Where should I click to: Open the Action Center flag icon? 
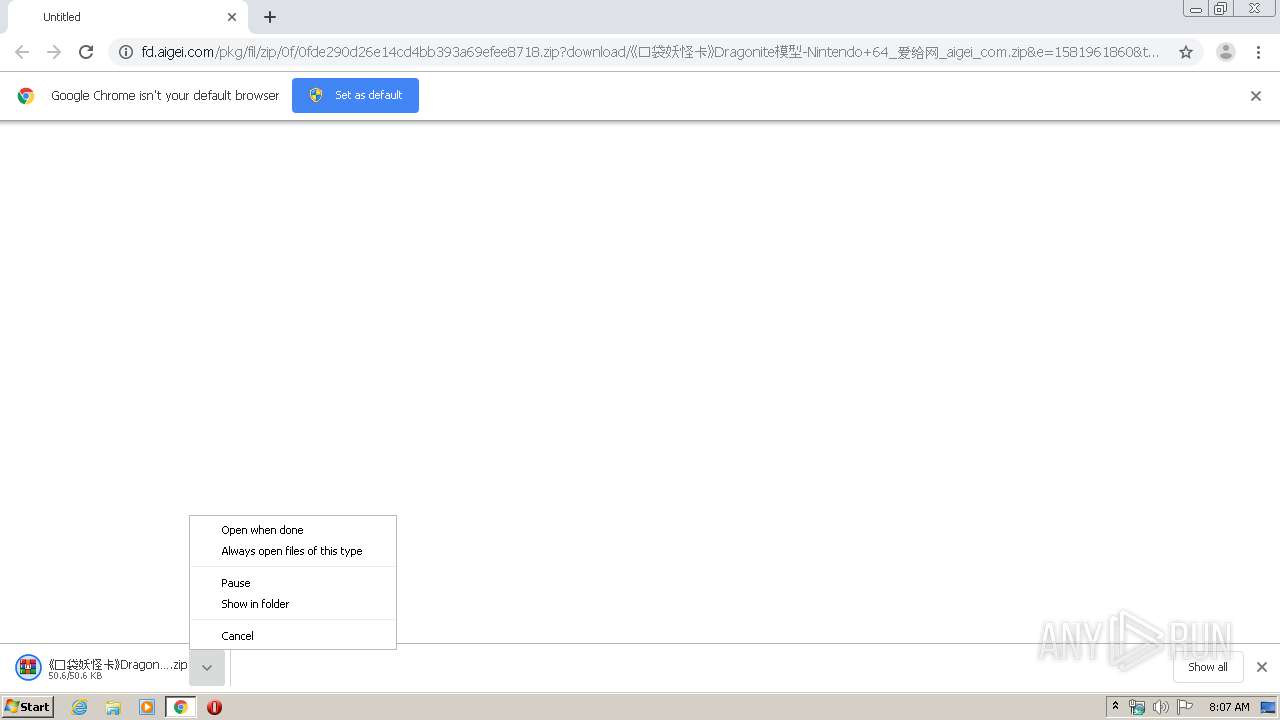coord(1185,707)
